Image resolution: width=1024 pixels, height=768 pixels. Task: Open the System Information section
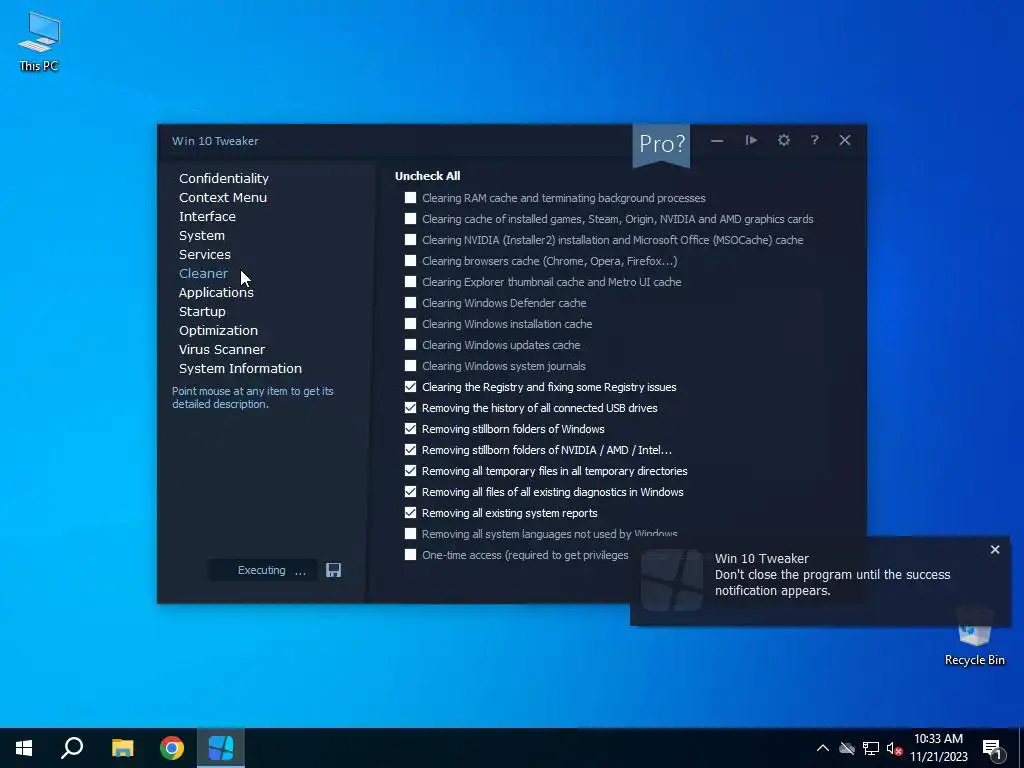click(x=240, y=368)
